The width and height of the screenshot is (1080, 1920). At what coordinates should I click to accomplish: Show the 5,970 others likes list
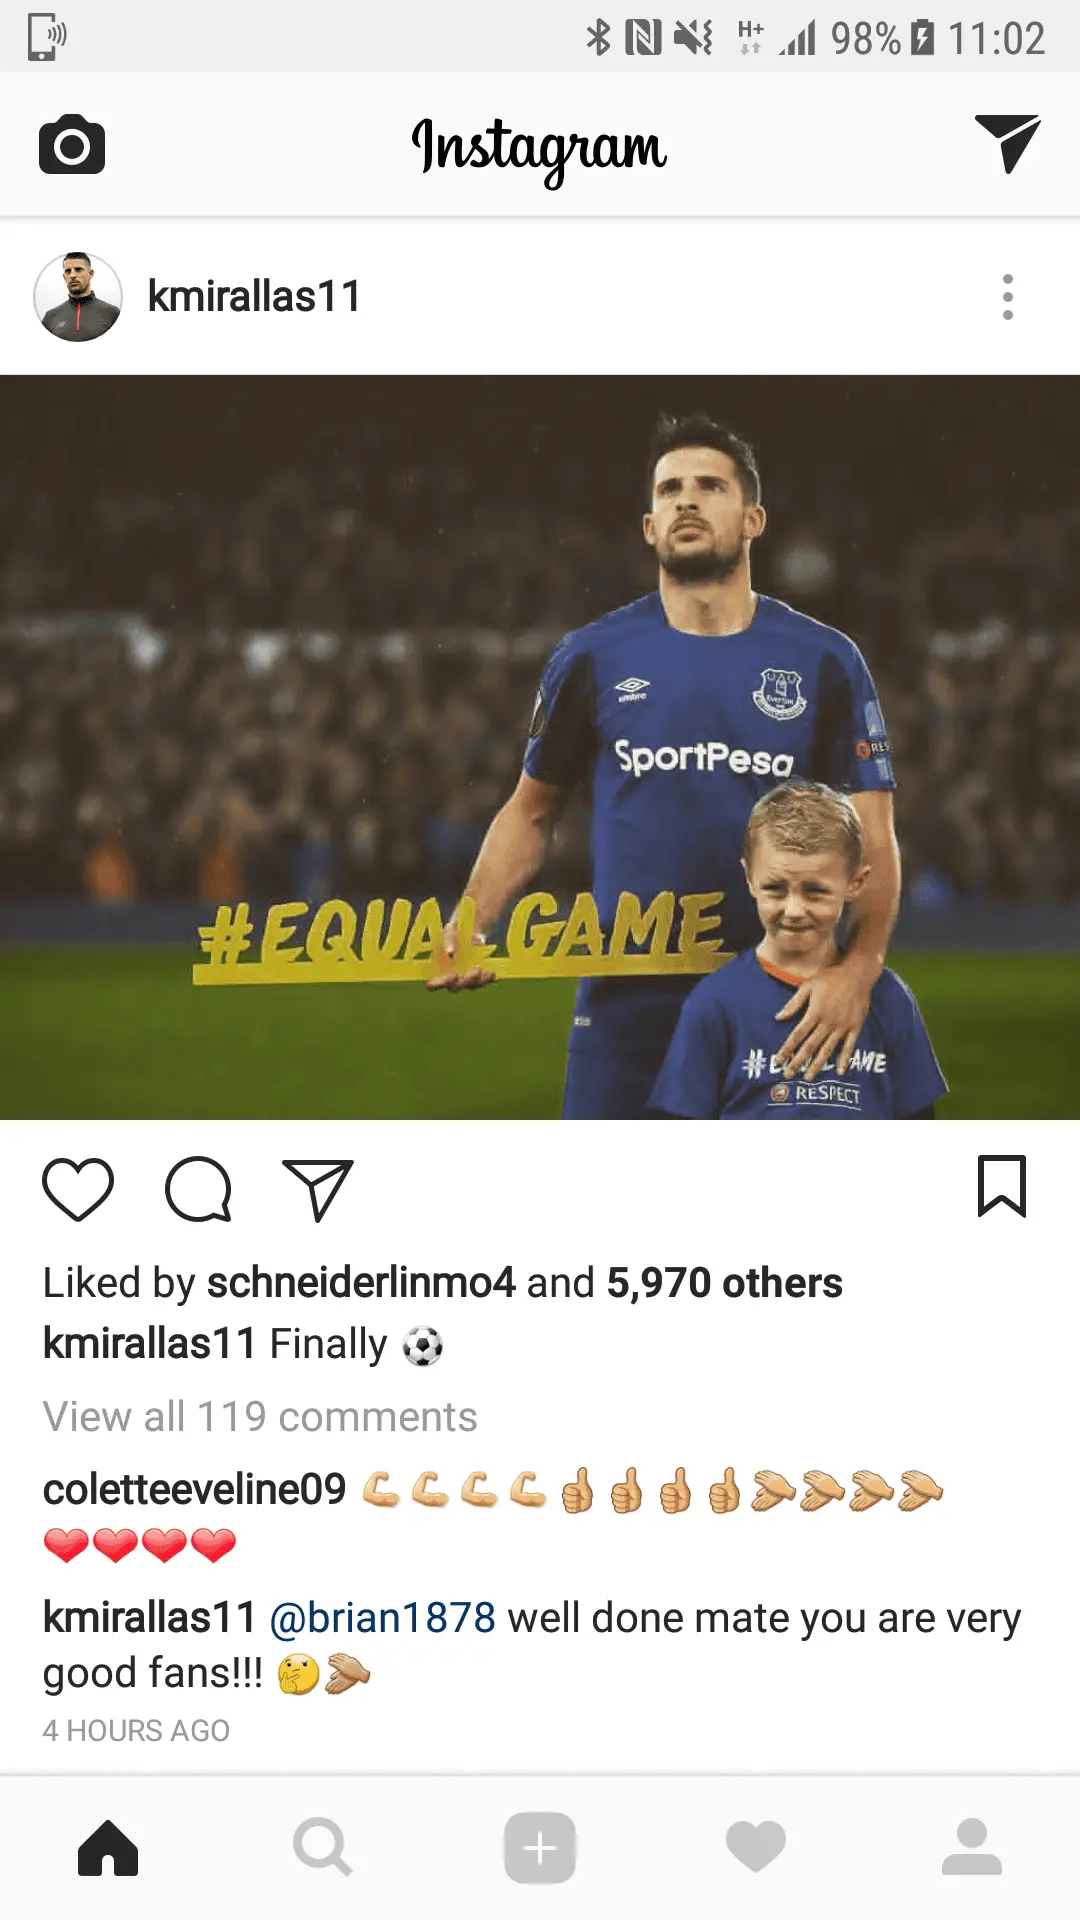pyautogui.click(x=725, y=1283)
